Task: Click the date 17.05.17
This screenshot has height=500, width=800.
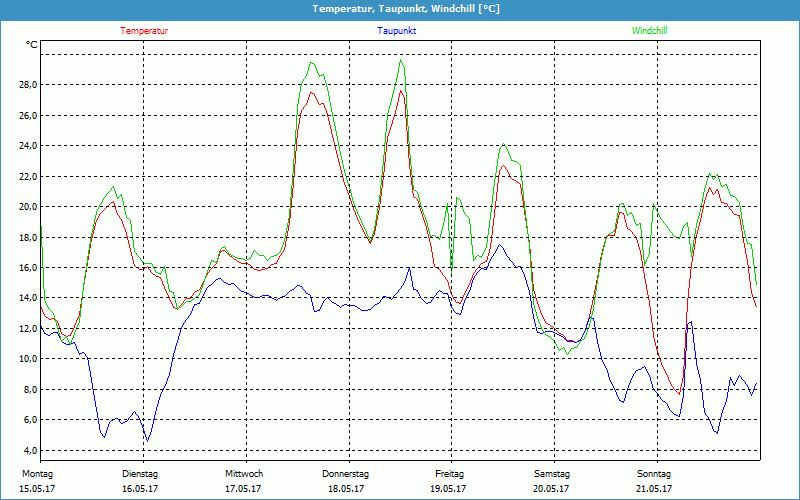Action: (x=243, y=489)
